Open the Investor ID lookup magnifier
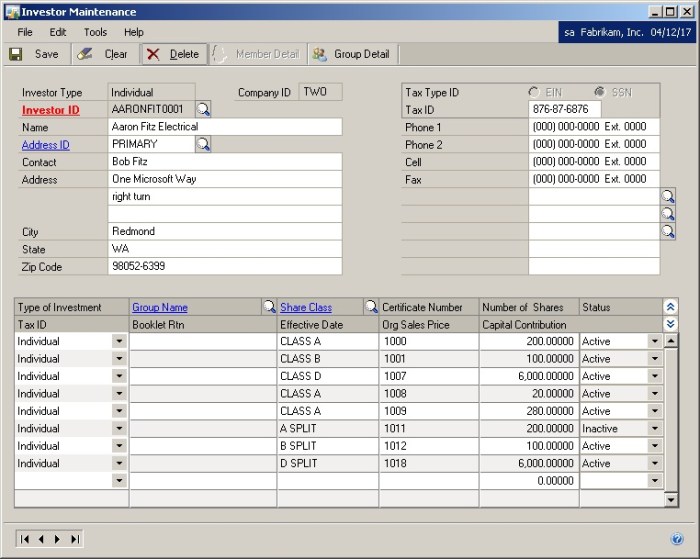 [203, 109]
